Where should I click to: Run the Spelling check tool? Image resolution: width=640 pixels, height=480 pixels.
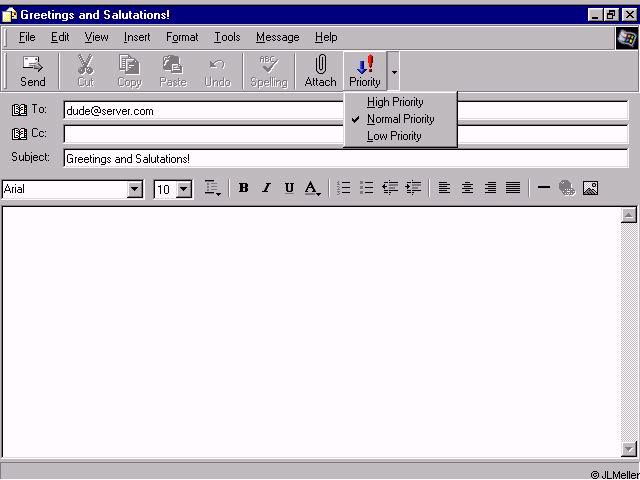coord(269,71)
